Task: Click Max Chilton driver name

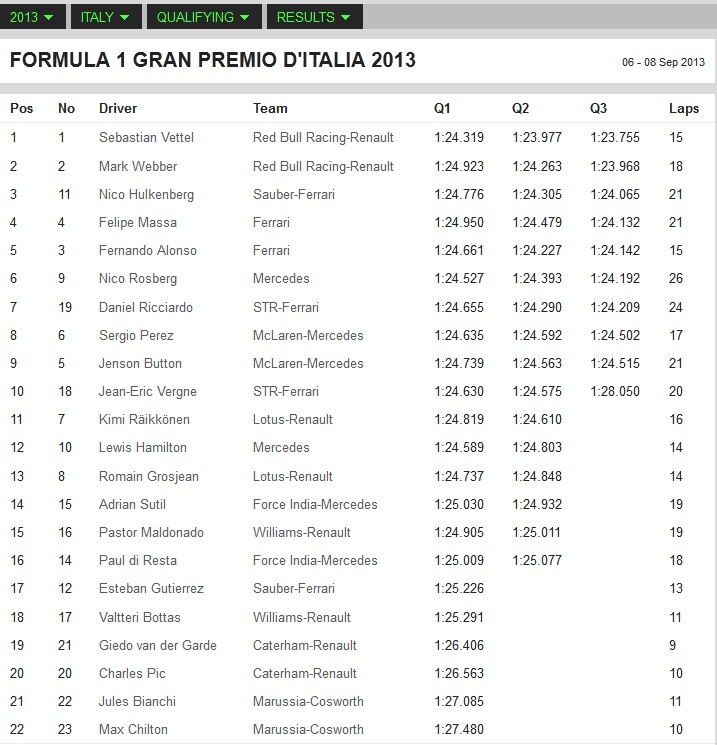Action: [x=133, y=729]
